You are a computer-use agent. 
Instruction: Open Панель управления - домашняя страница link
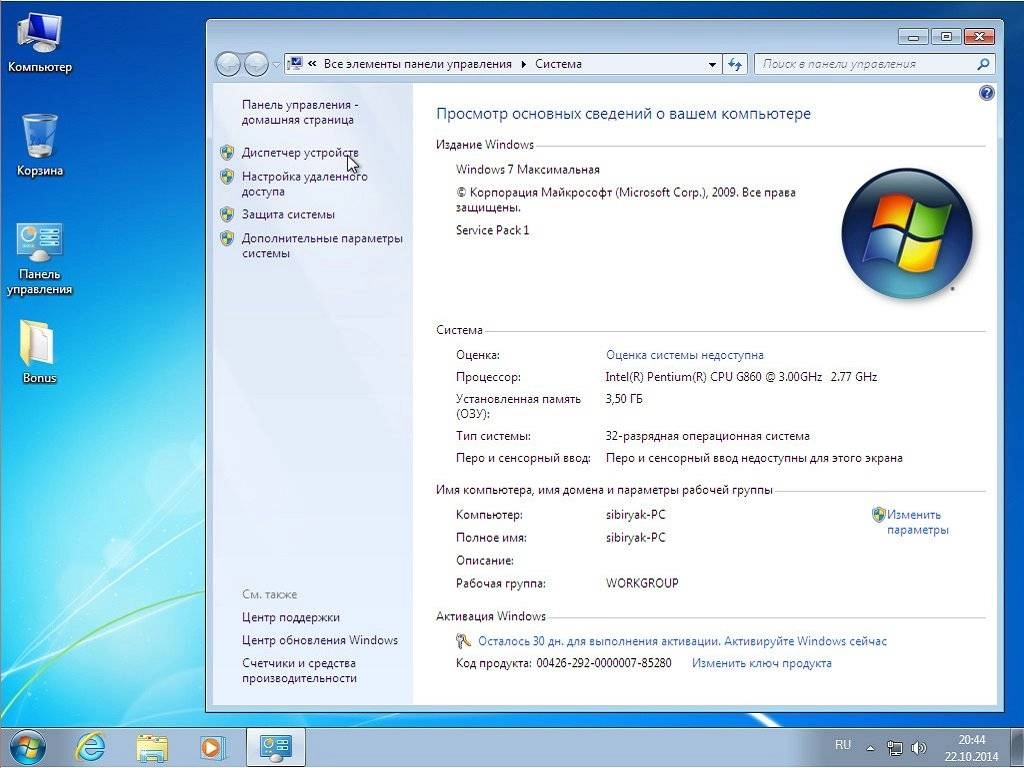[300, 112]
